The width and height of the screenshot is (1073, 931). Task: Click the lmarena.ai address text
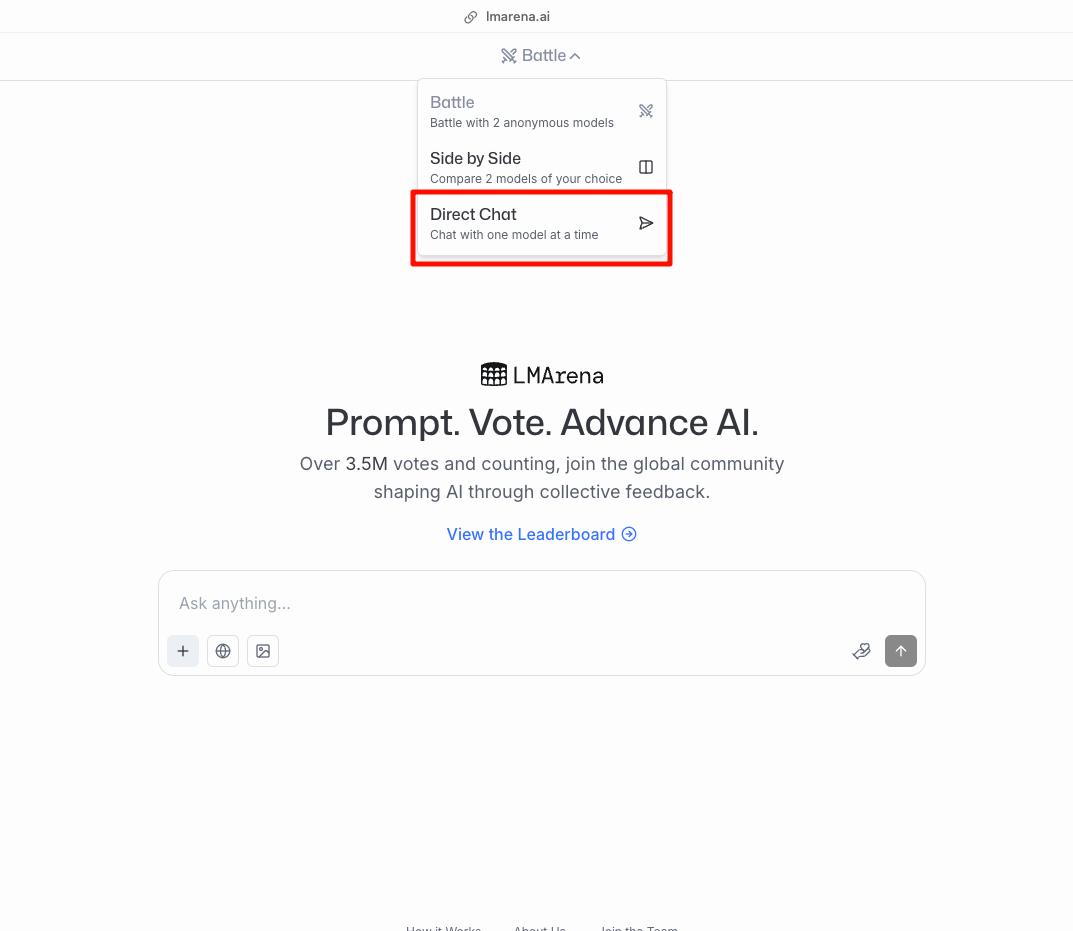[x=517, y=16]
